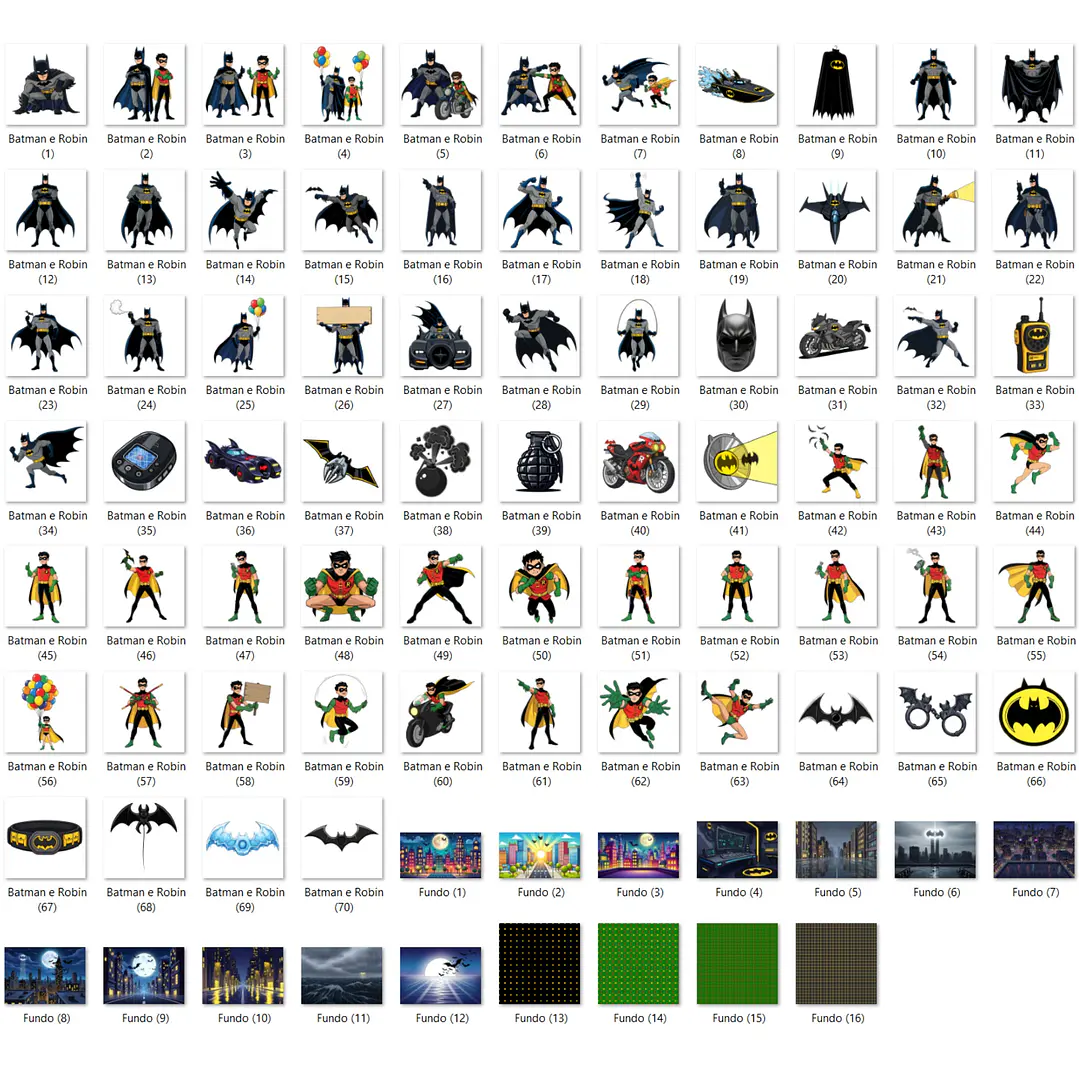Image resolution: width=1079 pixels, height=1079 pixels.
Task: Select Batman e Robin (9) black cape thumbnail
Action: click(x=836, y=85)
